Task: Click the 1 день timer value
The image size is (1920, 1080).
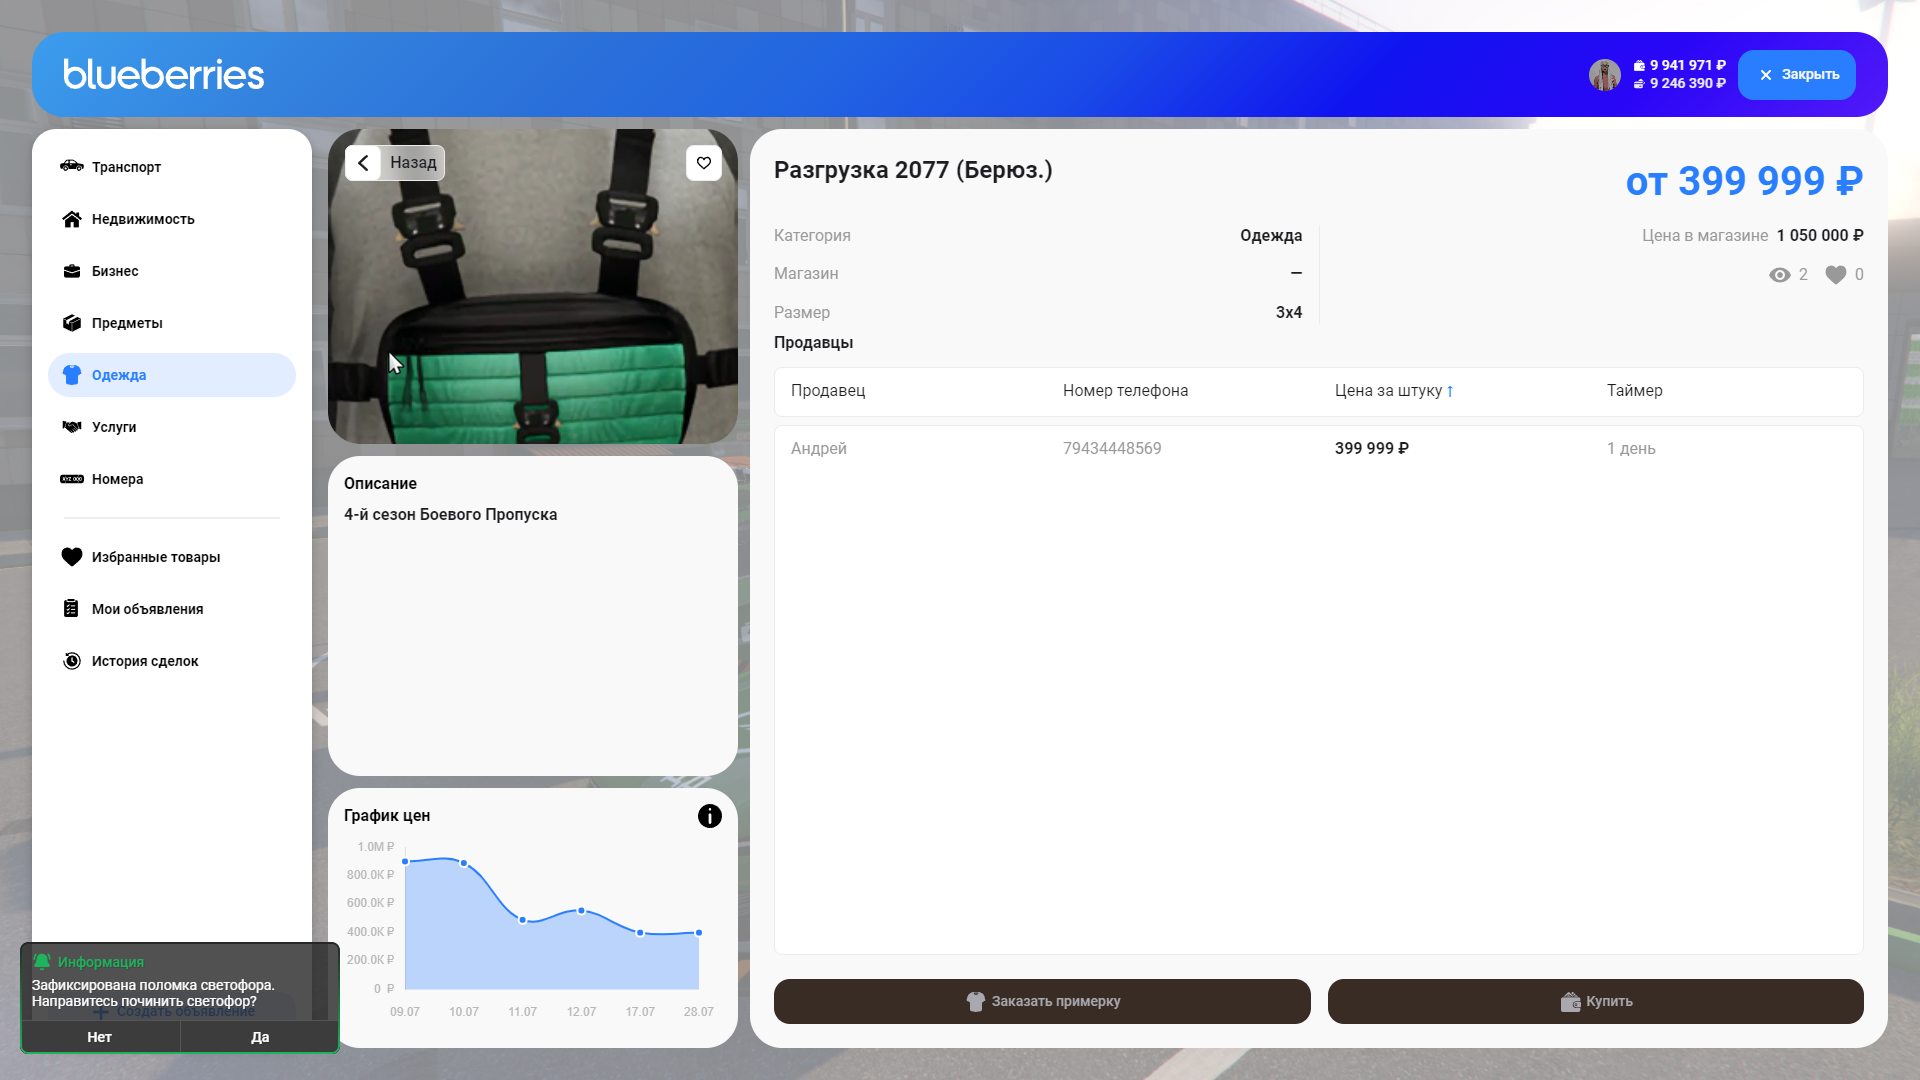Action: [1631, 449]
